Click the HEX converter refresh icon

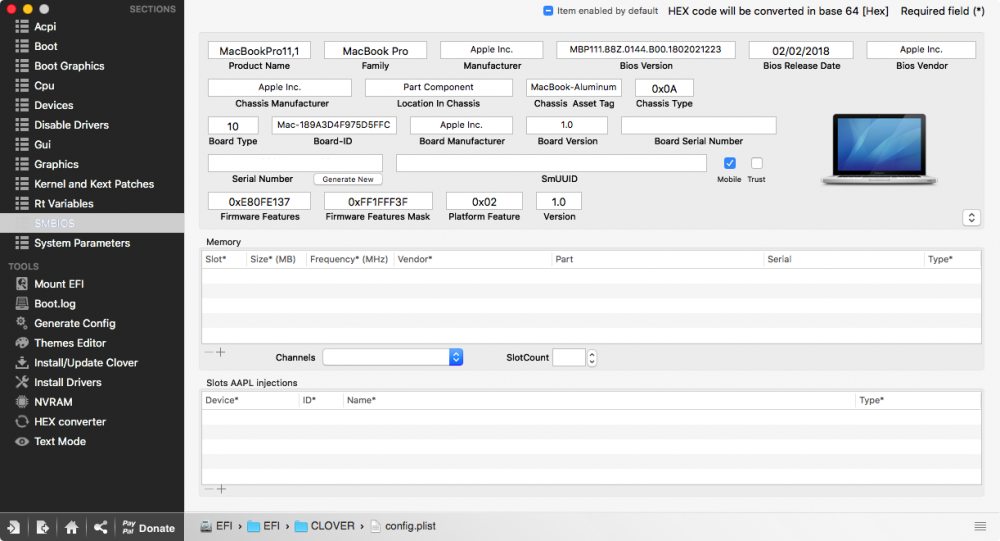coord(22,422)
